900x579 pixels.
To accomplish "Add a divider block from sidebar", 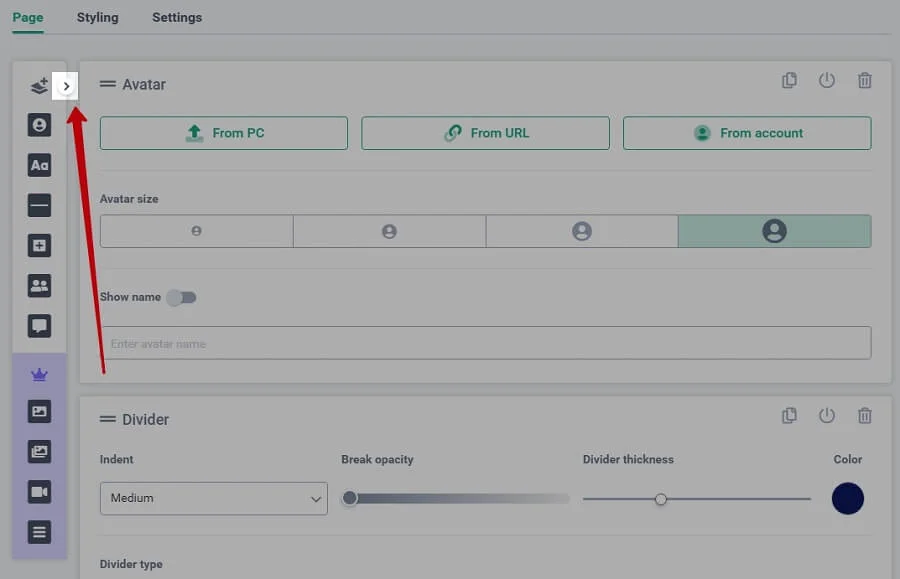I will pyautogui.click(x=39, y=206).
